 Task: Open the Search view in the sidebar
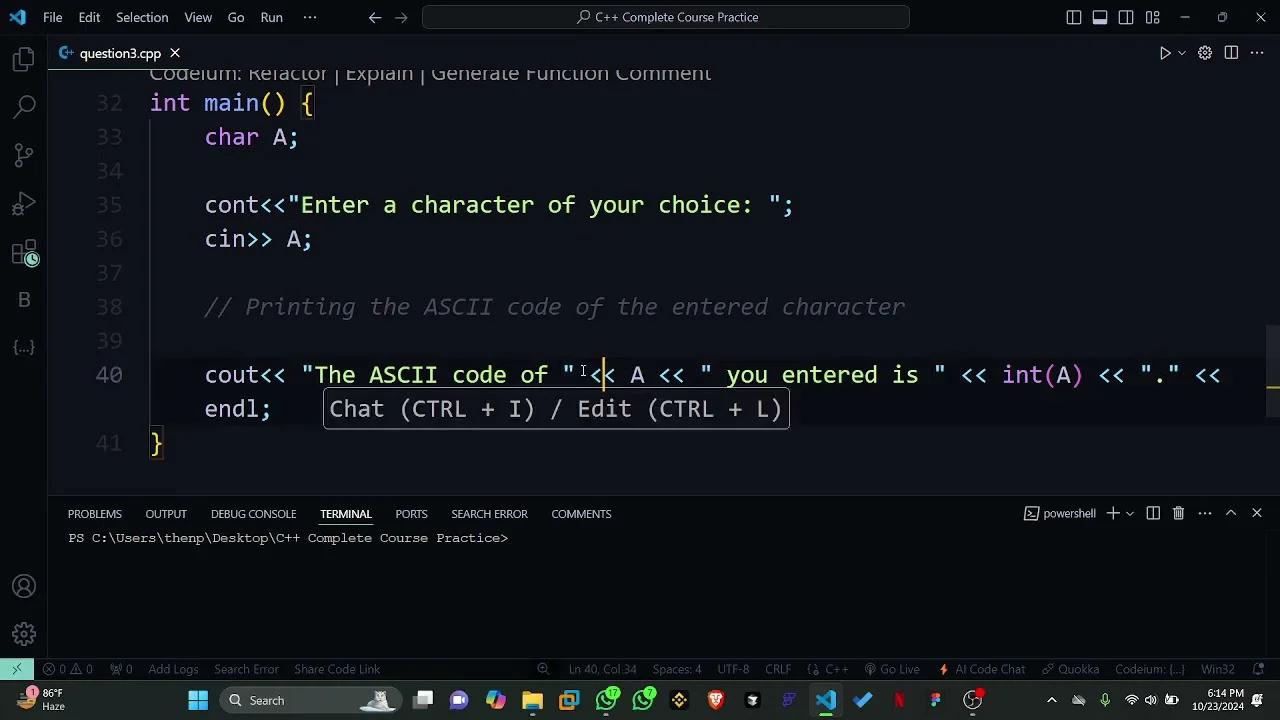24,106
